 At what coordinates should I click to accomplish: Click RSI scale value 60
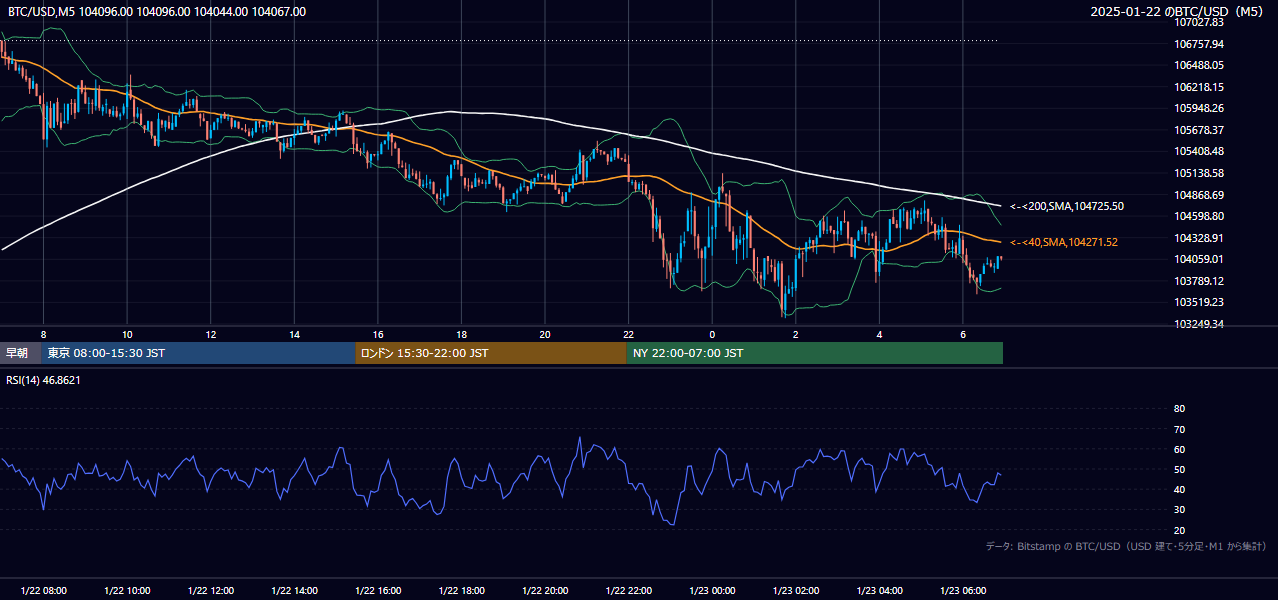coord(1180,449)
